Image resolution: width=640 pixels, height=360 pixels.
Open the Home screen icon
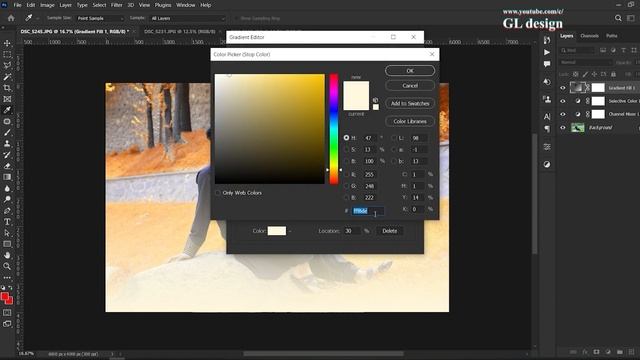11,18
